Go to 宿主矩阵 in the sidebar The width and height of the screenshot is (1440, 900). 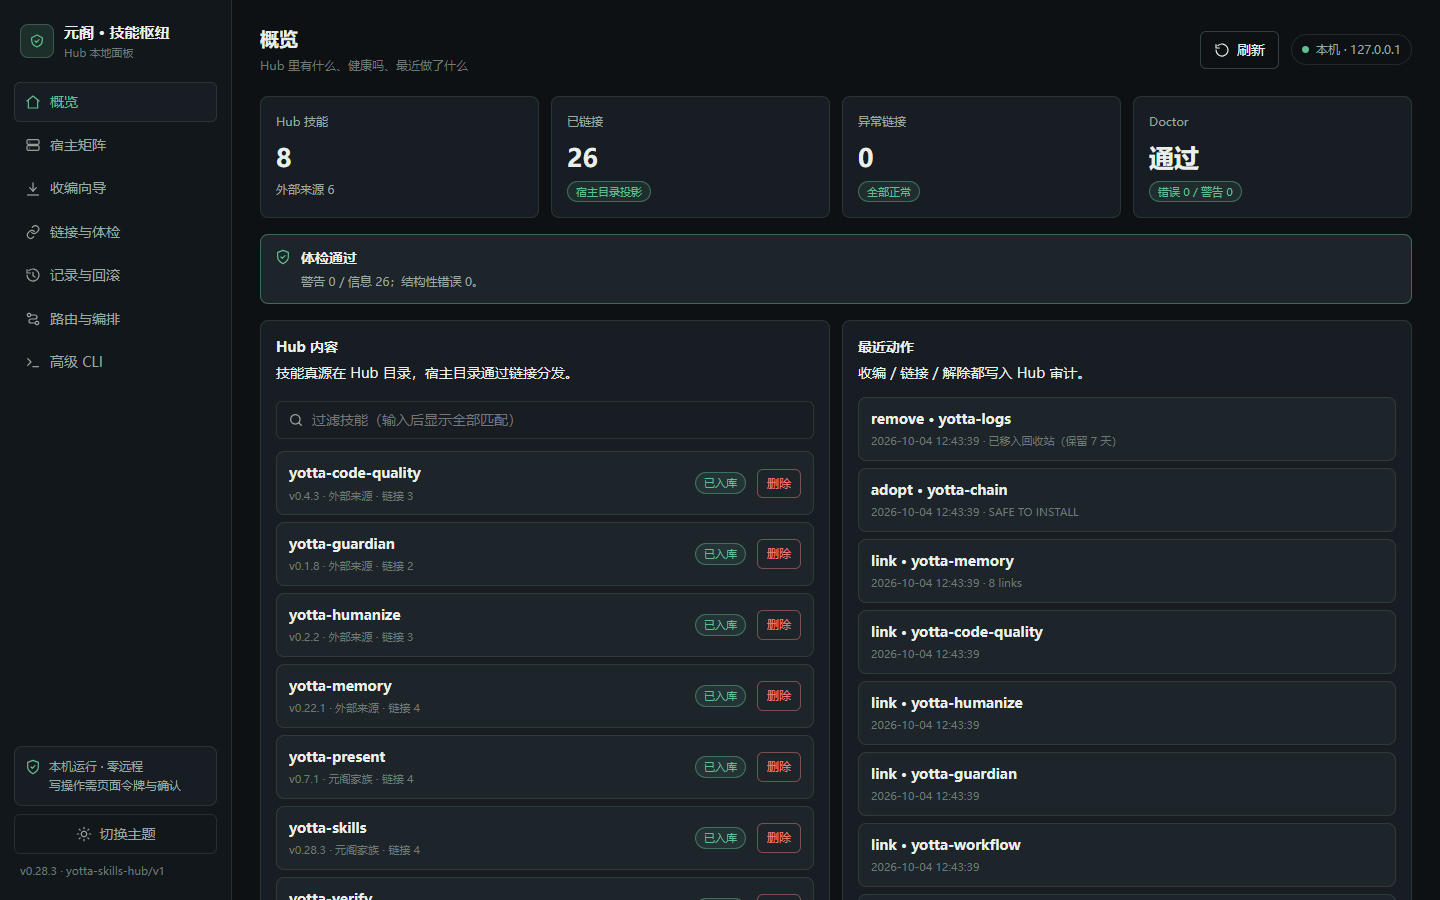115,145
